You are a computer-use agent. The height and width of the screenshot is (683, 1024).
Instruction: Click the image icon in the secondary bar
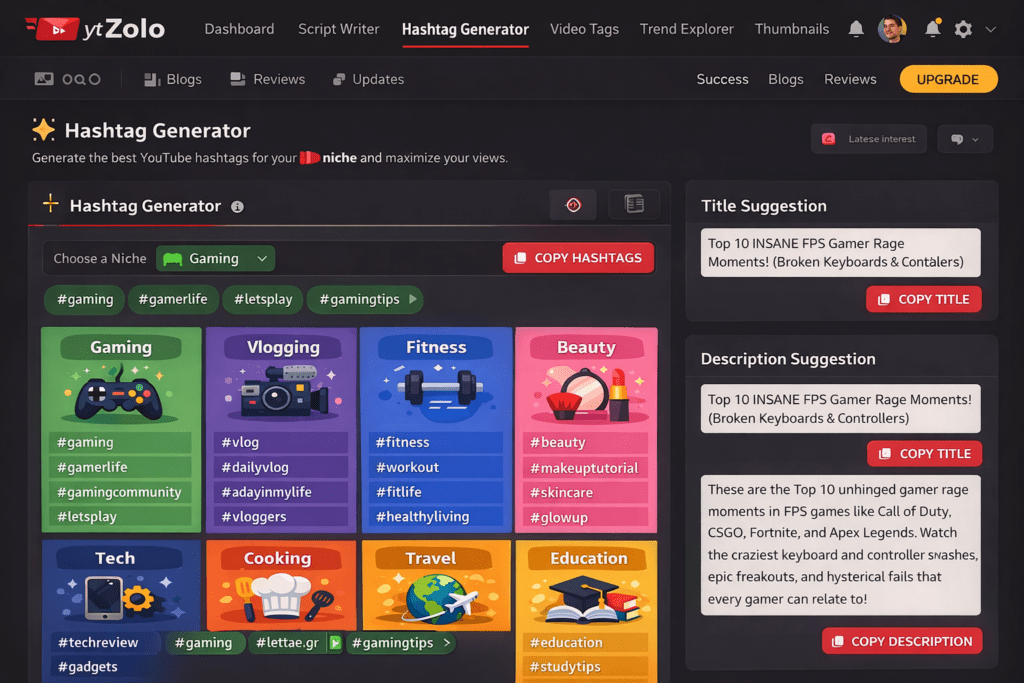[x=43, y=79]
